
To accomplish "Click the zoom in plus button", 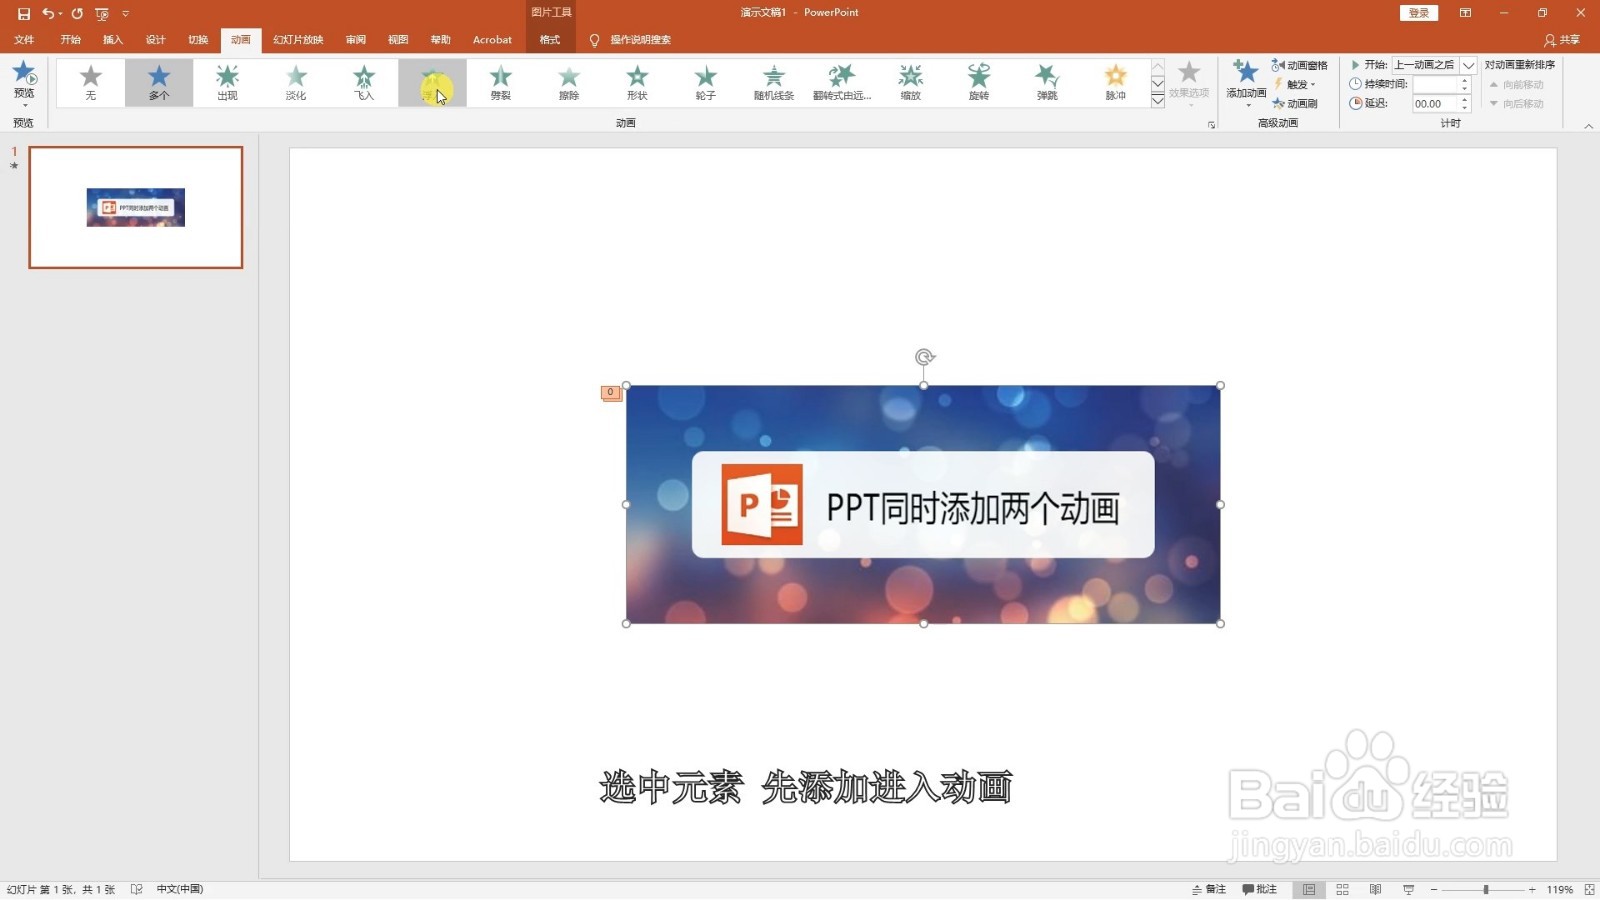I will click(1532, 889).
